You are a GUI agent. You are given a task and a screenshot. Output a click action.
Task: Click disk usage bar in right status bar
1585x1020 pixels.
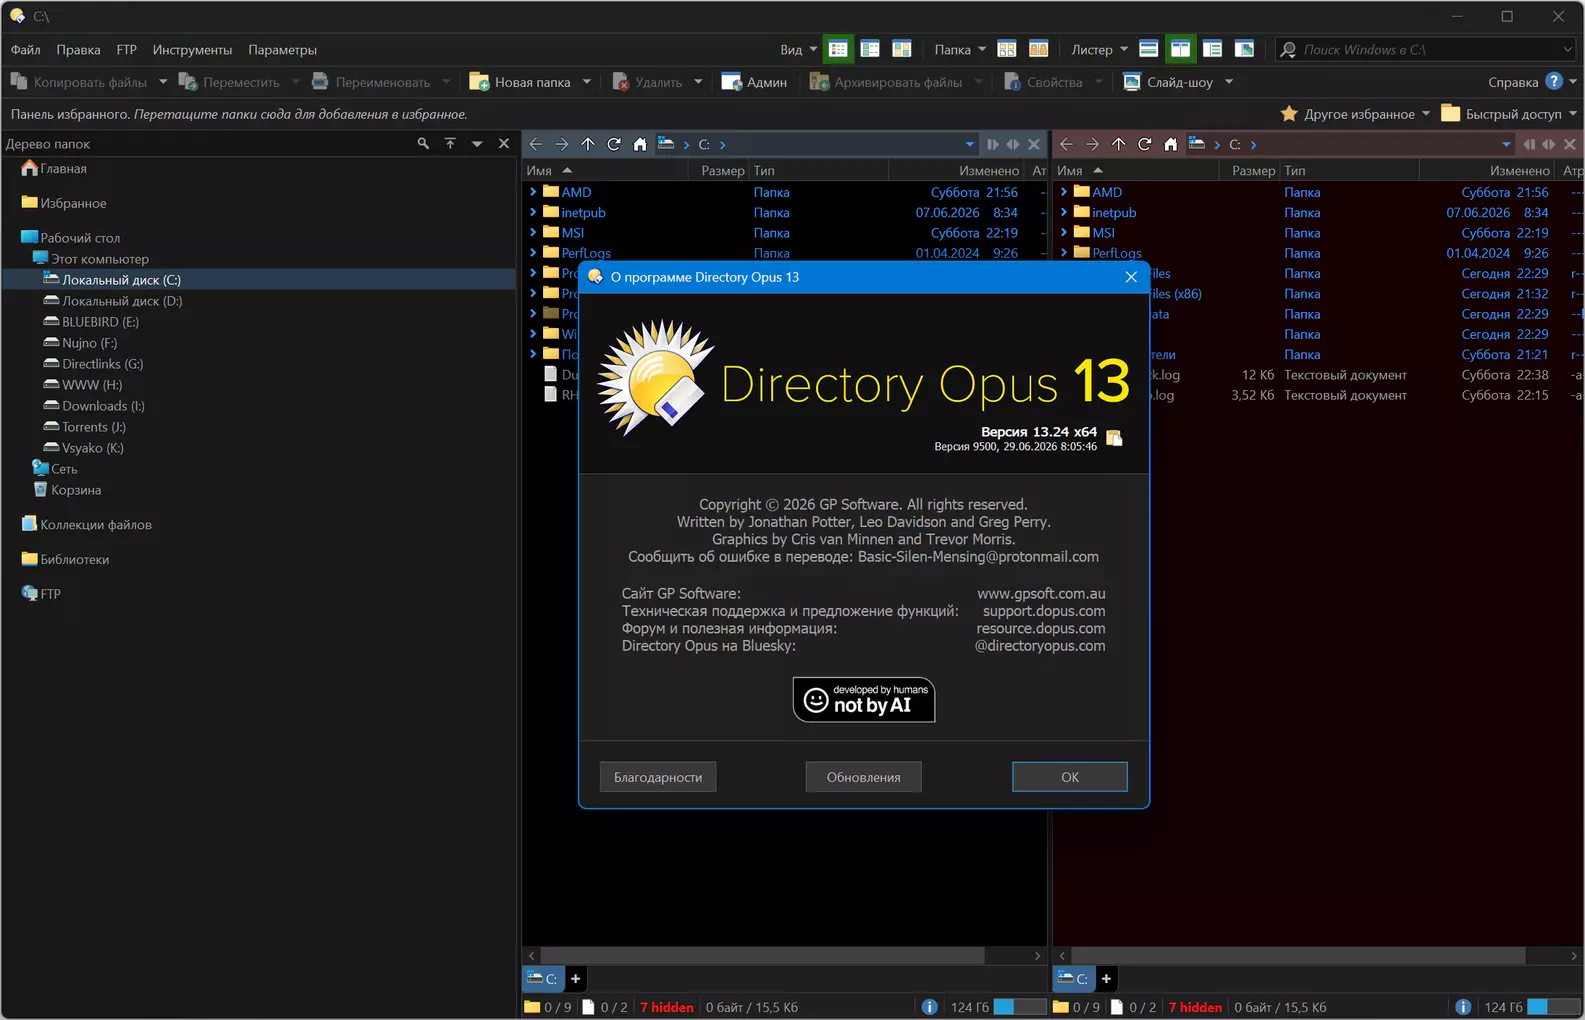(x=1553, y=1007)
